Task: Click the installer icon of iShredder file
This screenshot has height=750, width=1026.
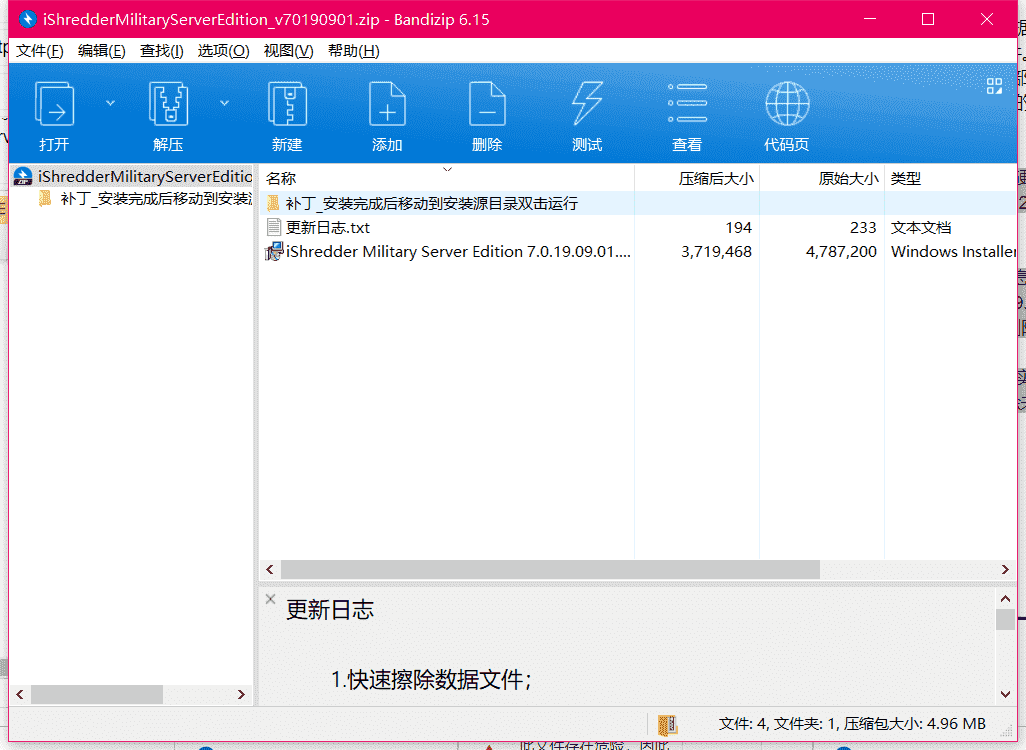Action: click(x=274, y=251)
